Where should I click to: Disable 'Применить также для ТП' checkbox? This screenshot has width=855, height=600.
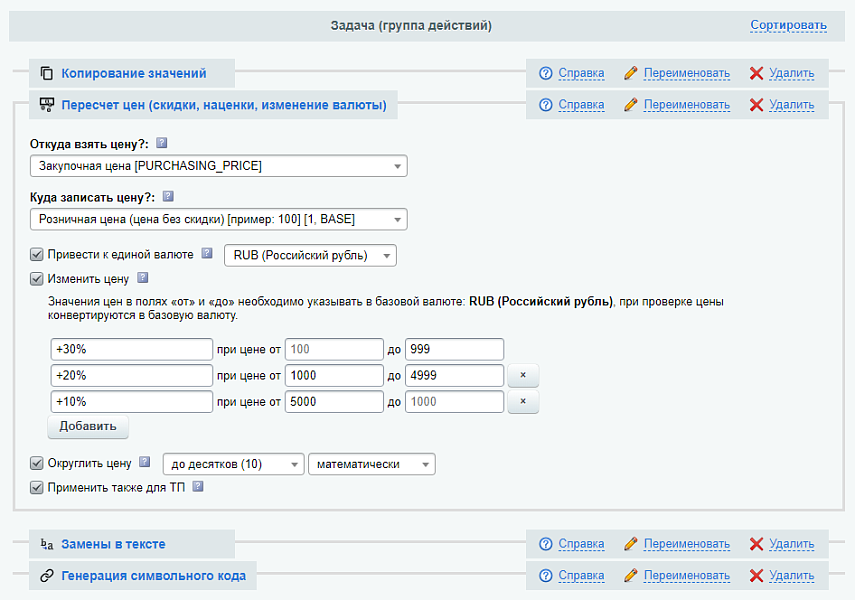pyautogui.click(x=37, y=488)
